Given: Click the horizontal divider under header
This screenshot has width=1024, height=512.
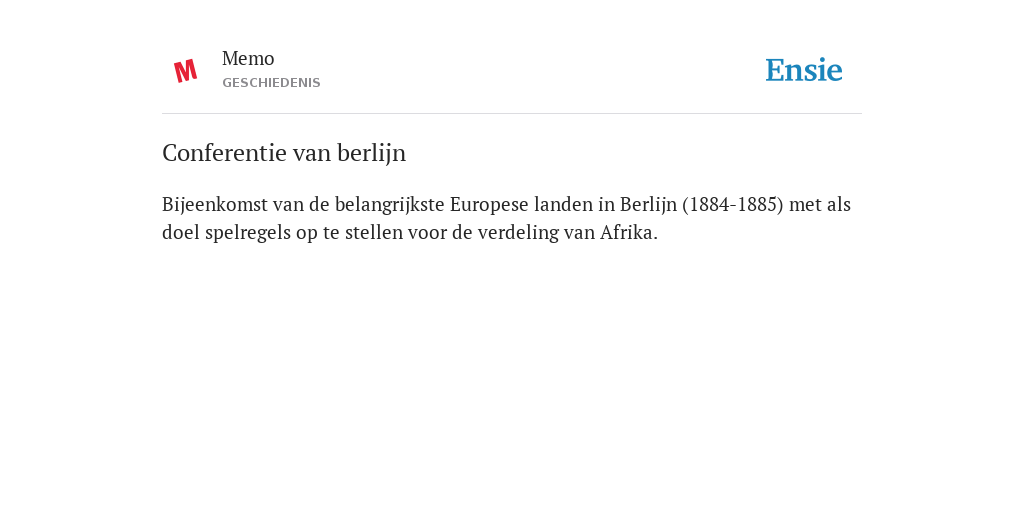Looking at the screenshot, I should [x=512, y=114].
